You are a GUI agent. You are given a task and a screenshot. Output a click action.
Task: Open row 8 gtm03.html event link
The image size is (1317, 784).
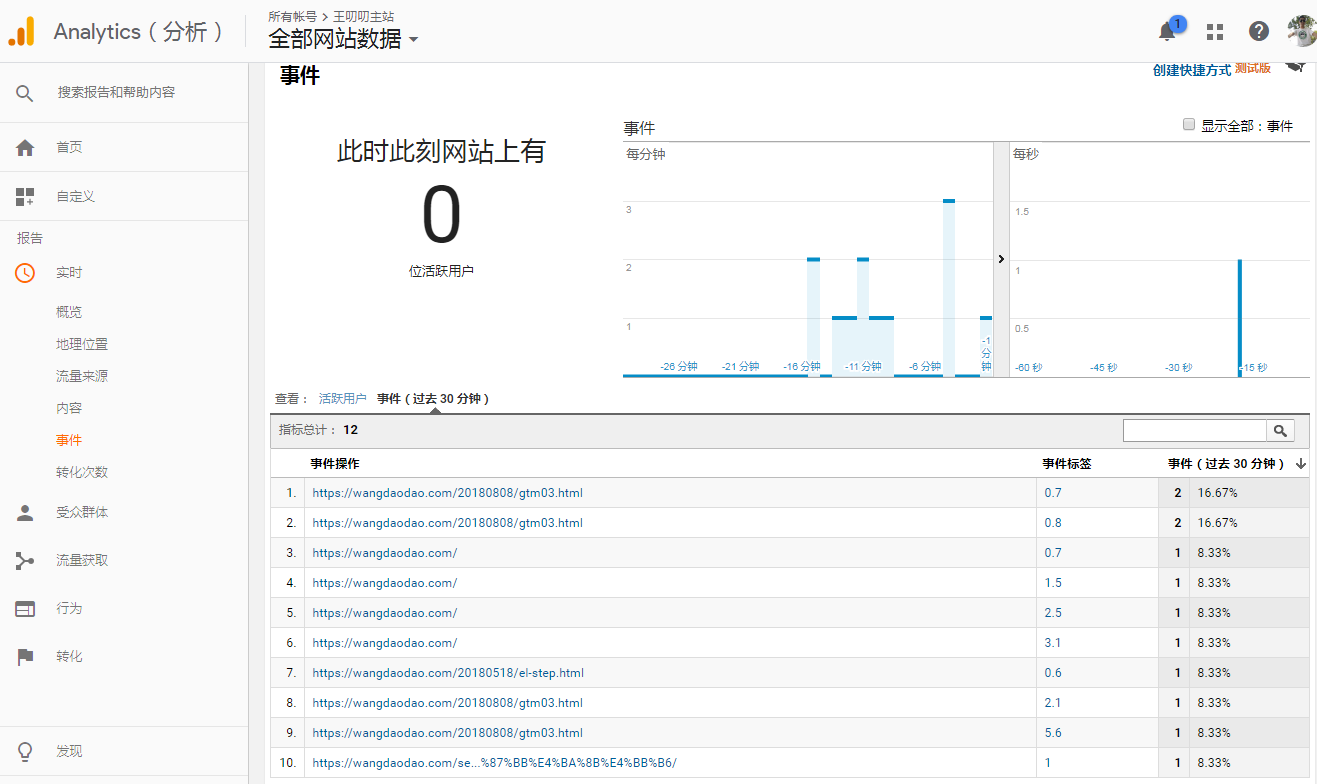(x=447, y=703)
